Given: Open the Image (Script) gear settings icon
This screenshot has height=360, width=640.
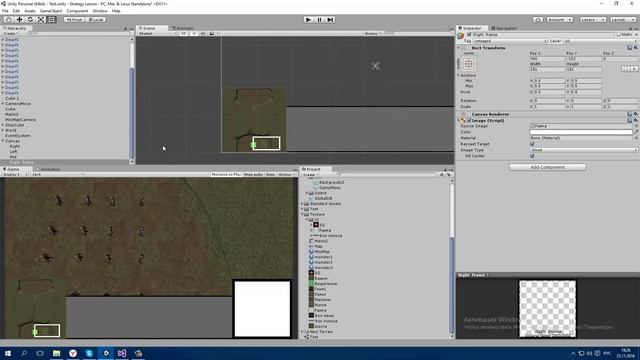Looking at the screenshot, I should tap(636, 120).
